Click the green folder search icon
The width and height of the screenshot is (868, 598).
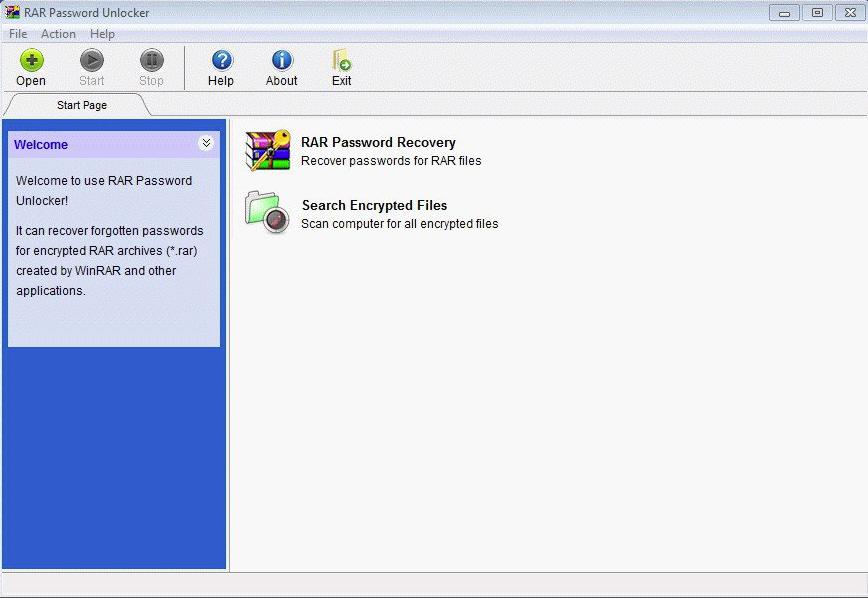point(268,213)
